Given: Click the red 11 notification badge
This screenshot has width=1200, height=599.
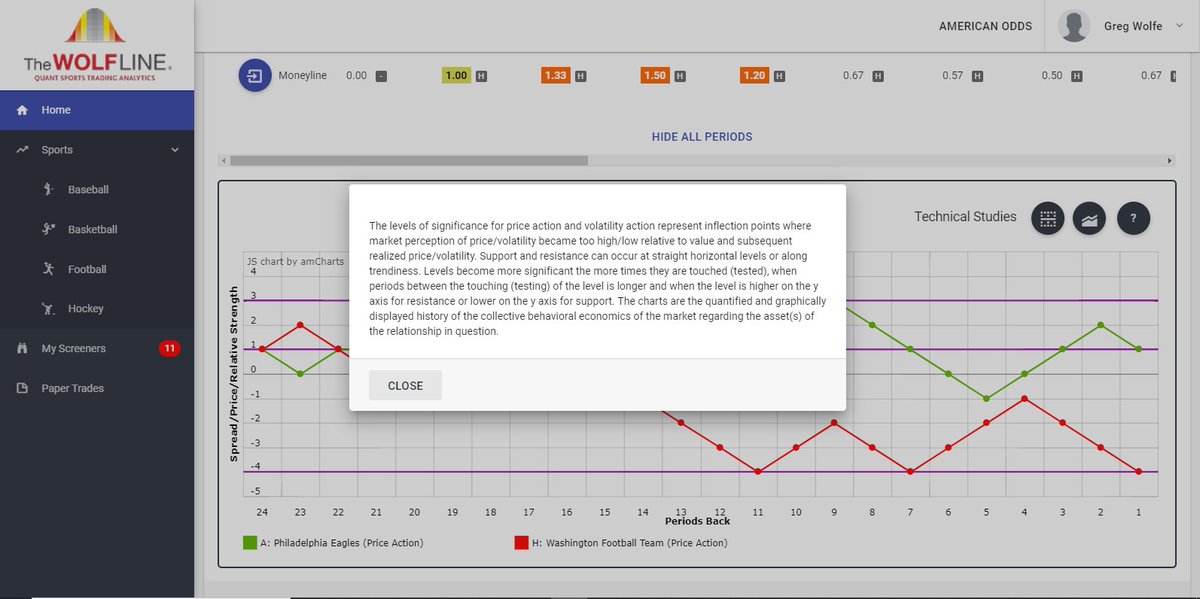Looking at the screenshot, I should tap(169, 349).
